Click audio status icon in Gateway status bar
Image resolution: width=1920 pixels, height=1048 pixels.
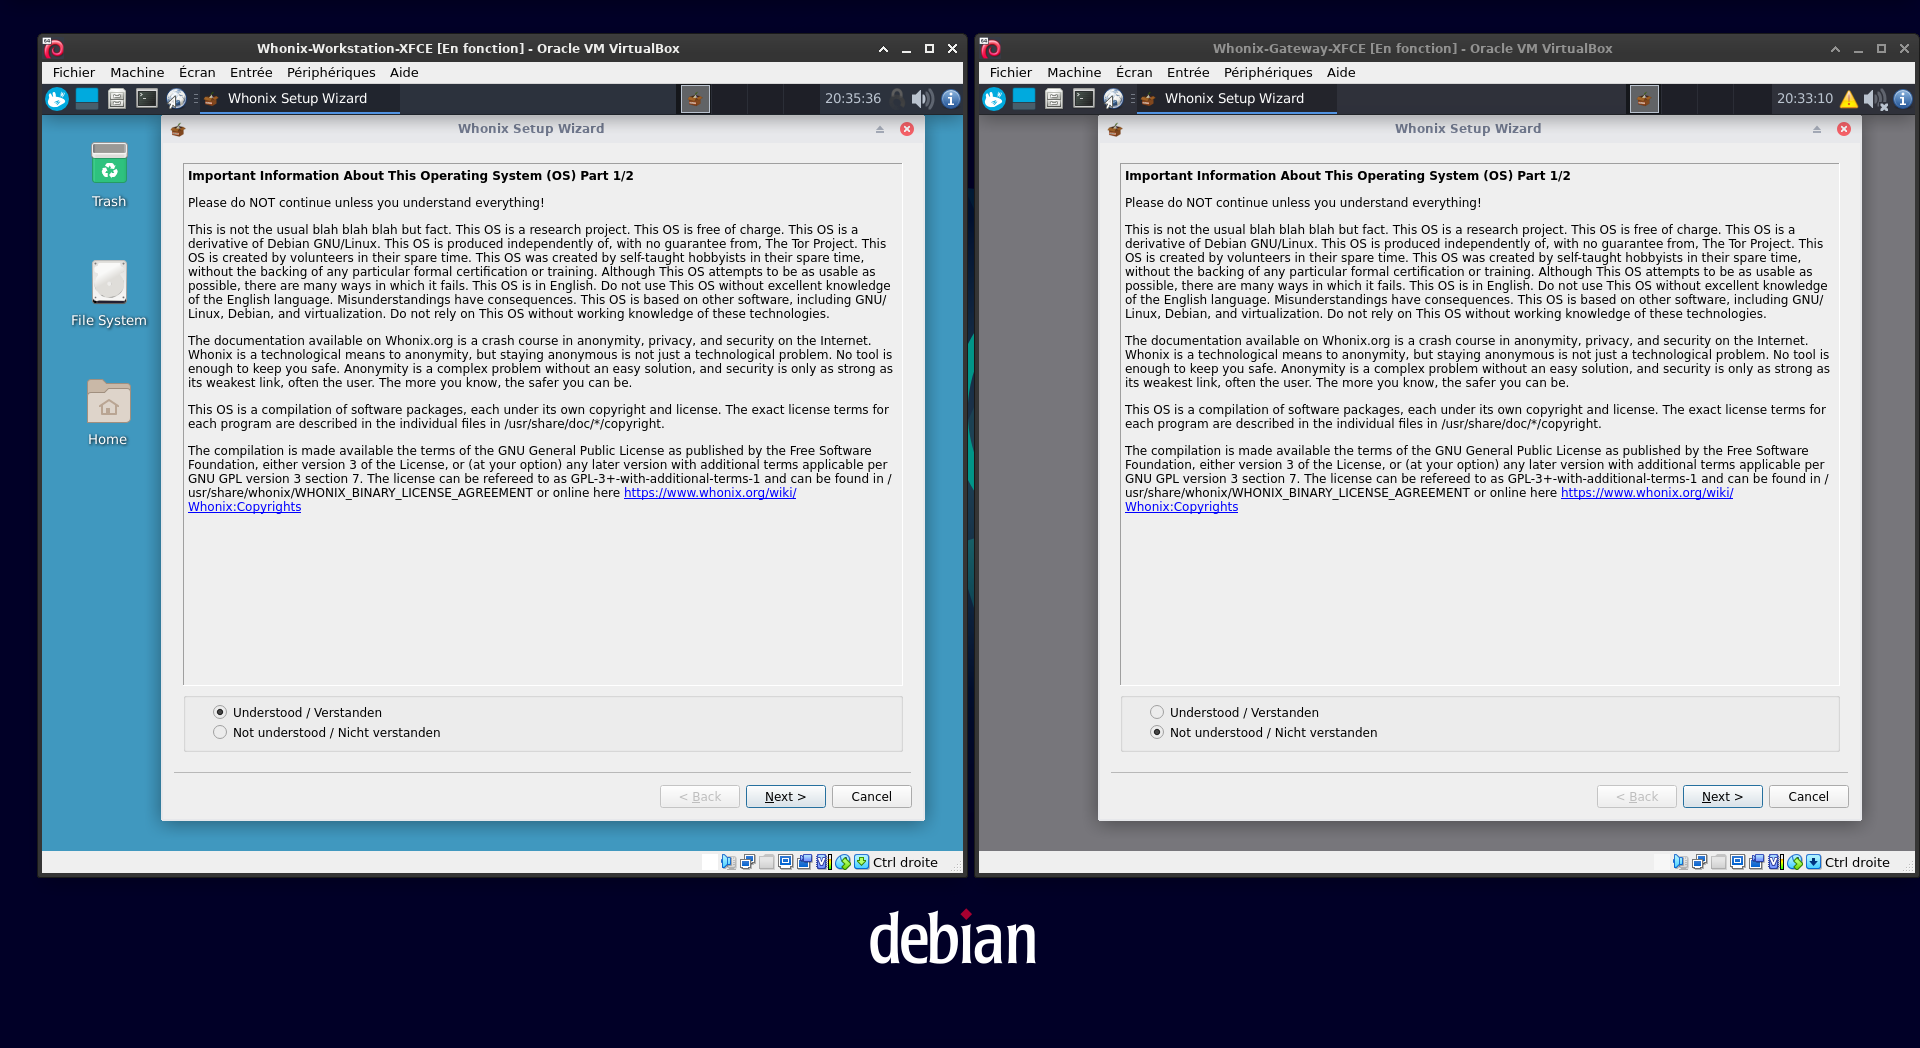coord(1680,862)
